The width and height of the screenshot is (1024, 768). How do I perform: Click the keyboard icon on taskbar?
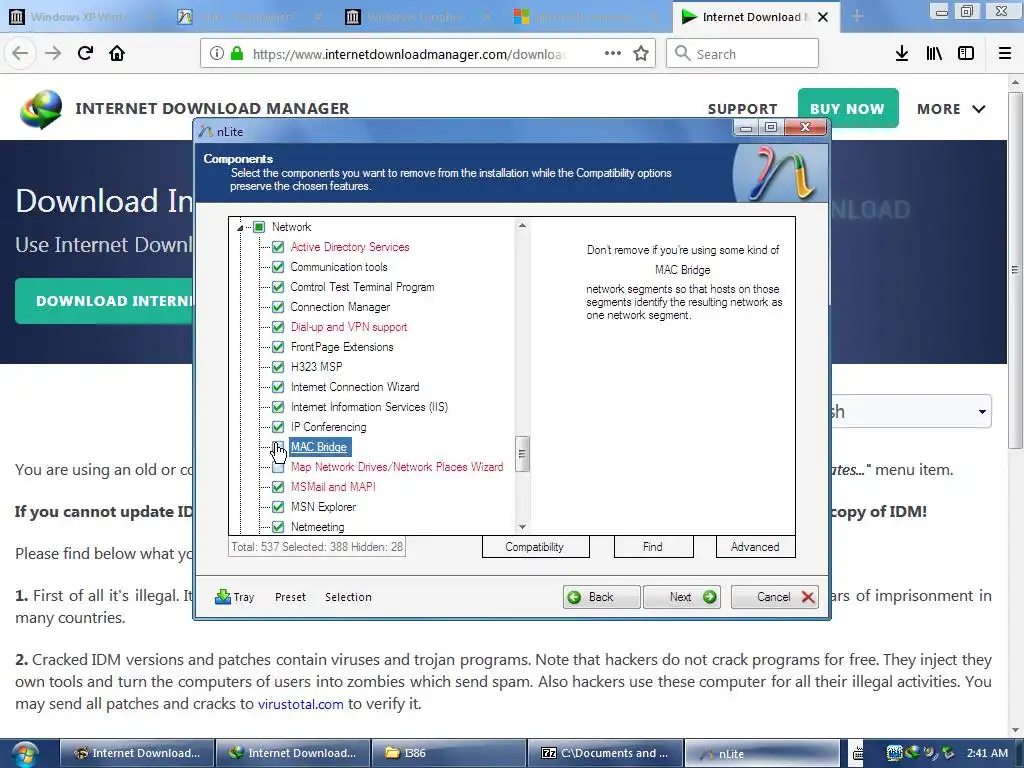click(x=858, y=754)
